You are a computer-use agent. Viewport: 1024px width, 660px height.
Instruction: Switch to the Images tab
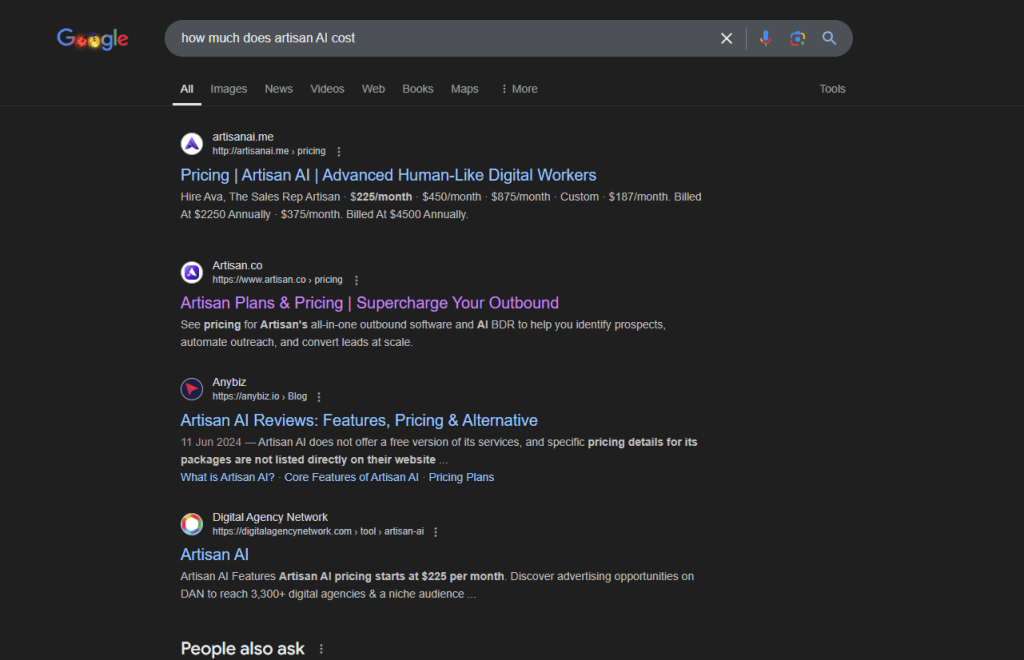(x=229, y=89)
